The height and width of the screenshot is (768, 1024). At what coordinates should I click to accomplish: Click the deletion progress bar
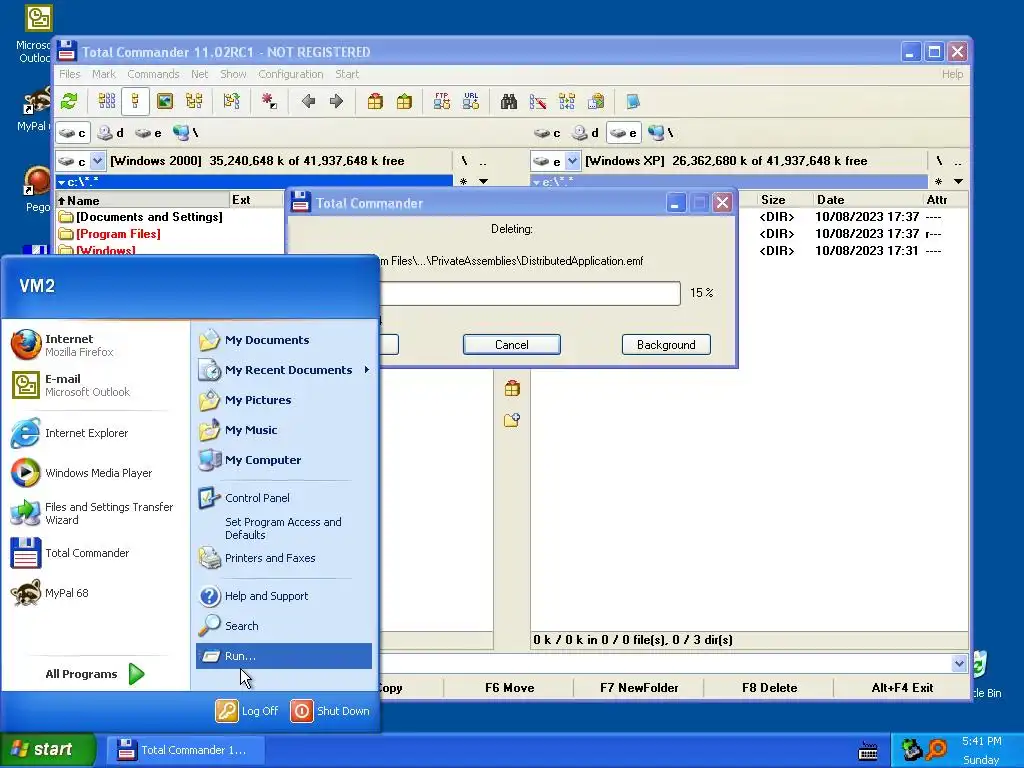[530, 293]
